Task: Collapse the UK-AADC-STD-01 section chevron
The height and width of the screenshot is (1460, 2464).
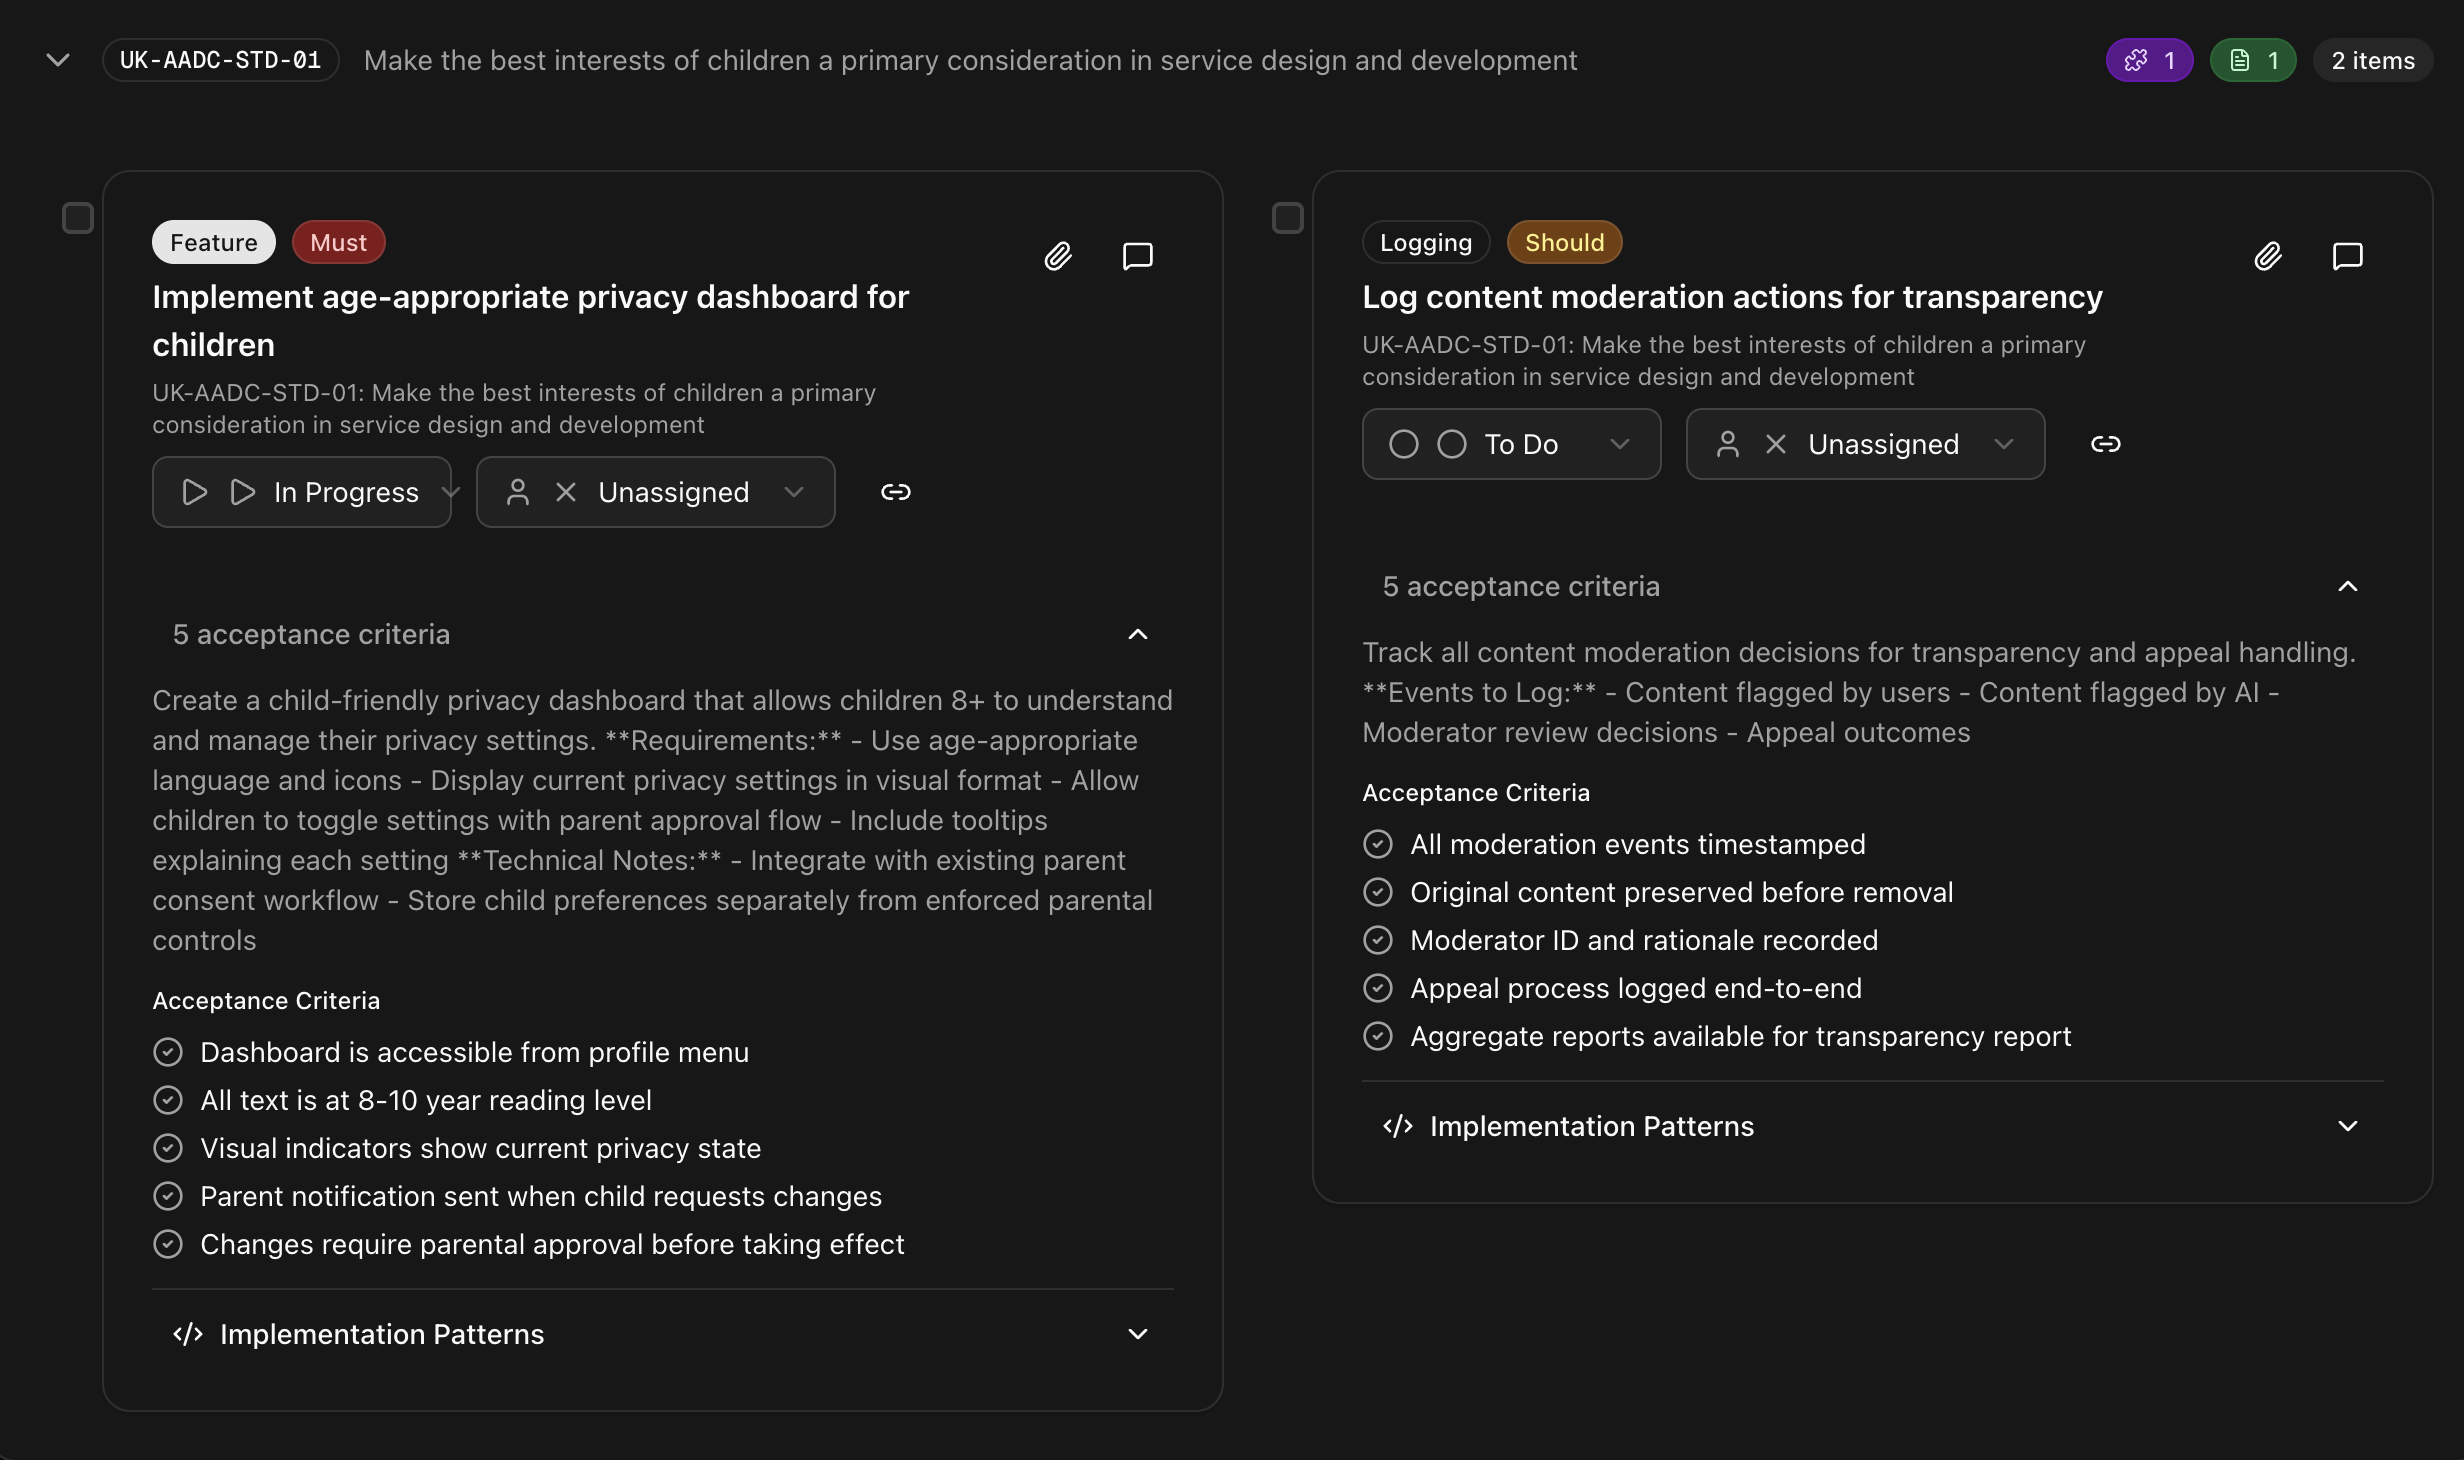Action: pos(58,60)
